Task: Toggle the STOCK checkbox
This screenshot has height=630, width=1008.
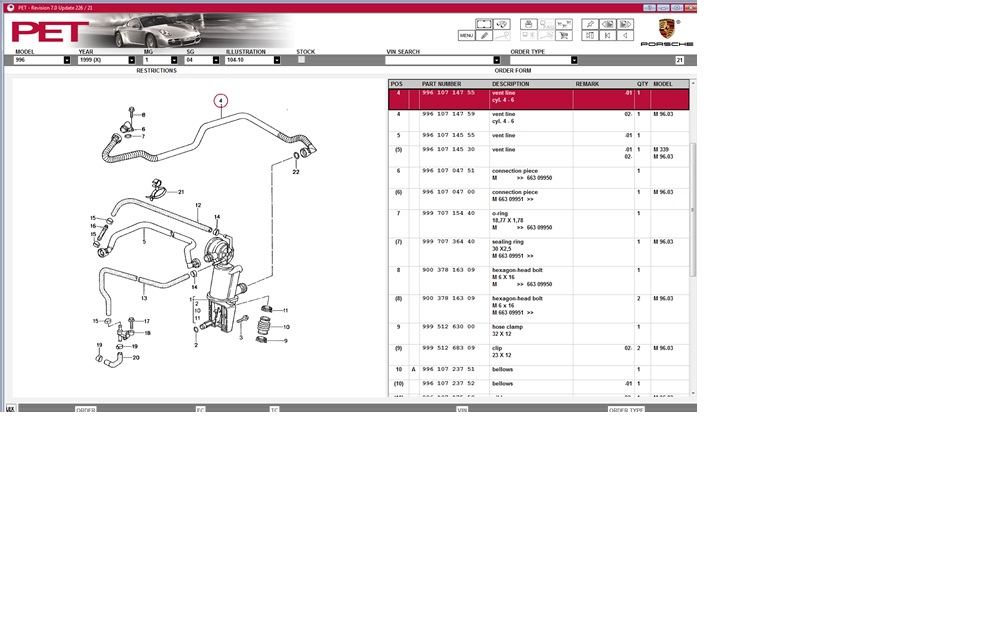Action: tap(301, 60)
